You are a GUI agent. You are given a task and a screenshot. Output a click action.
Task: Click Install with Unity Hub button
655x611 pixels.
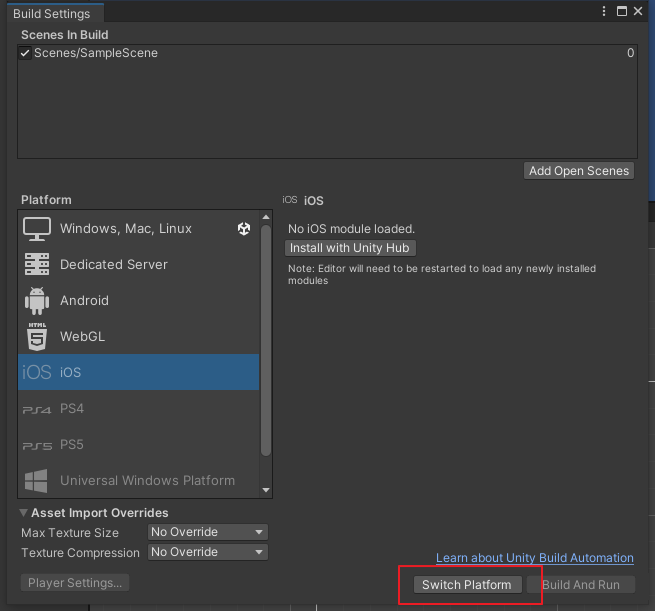350,248
